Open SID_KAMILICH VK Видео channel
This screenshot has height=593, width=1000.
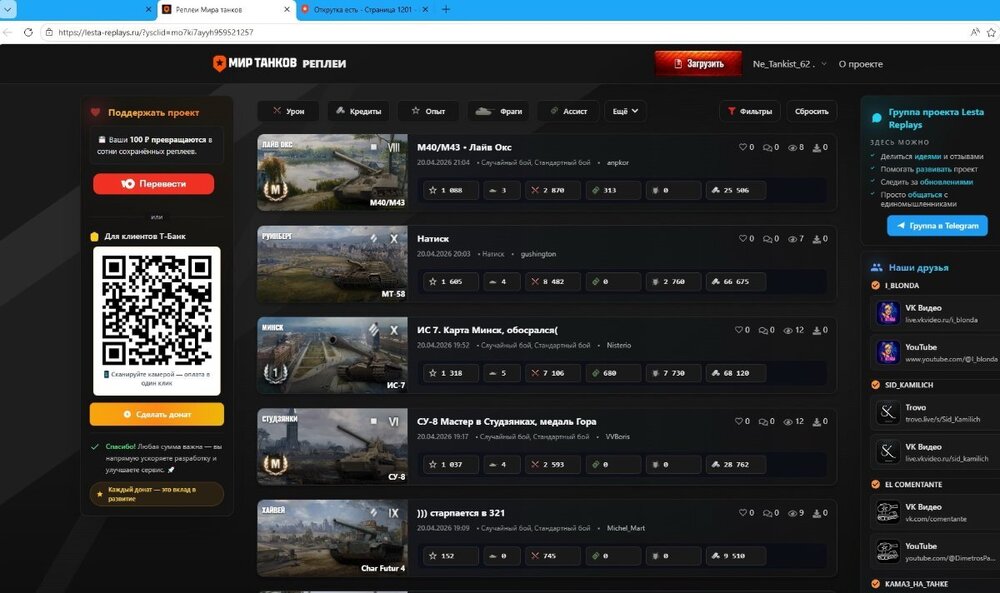pos(934,452)
